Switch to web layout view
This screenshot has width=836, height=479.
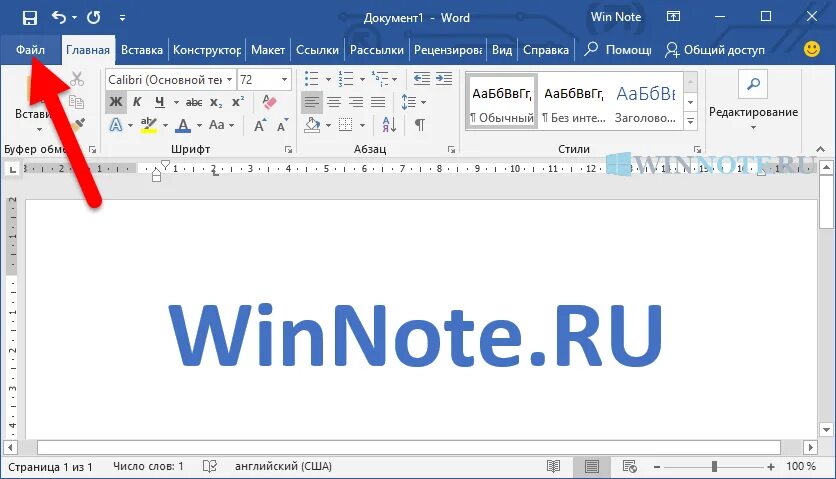(630, 467)
